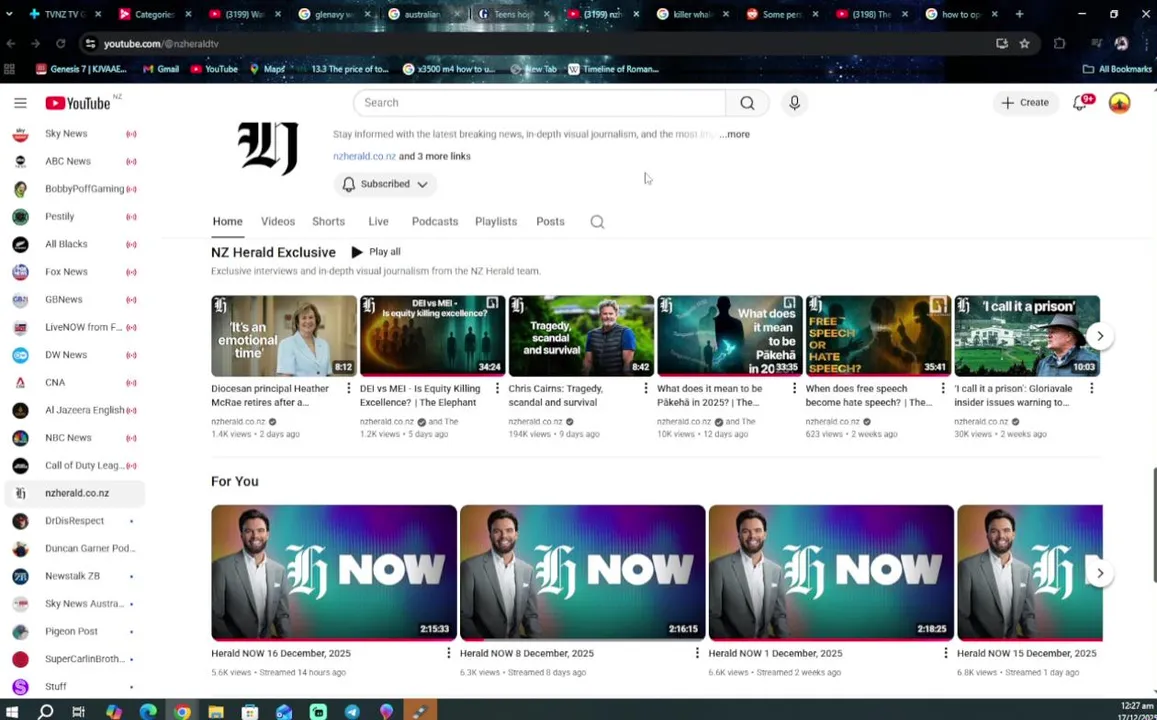
Task: Play Herald NOW 16 December thumbnail
Action: pos(334,572)
